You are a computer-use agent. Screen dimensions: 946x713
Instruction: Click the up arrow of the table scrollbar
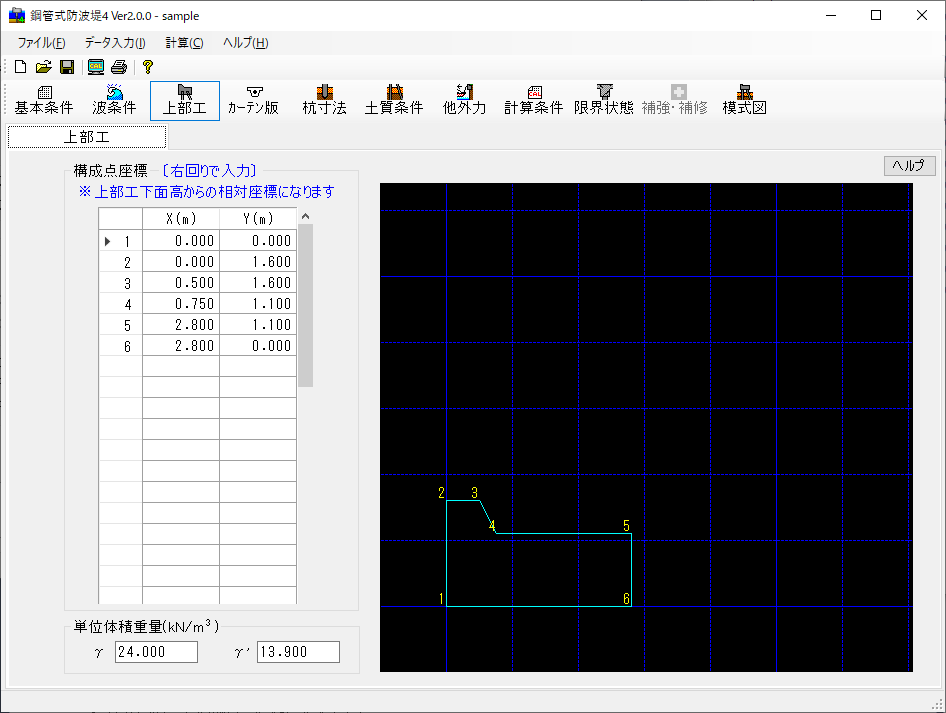[305, 217]
